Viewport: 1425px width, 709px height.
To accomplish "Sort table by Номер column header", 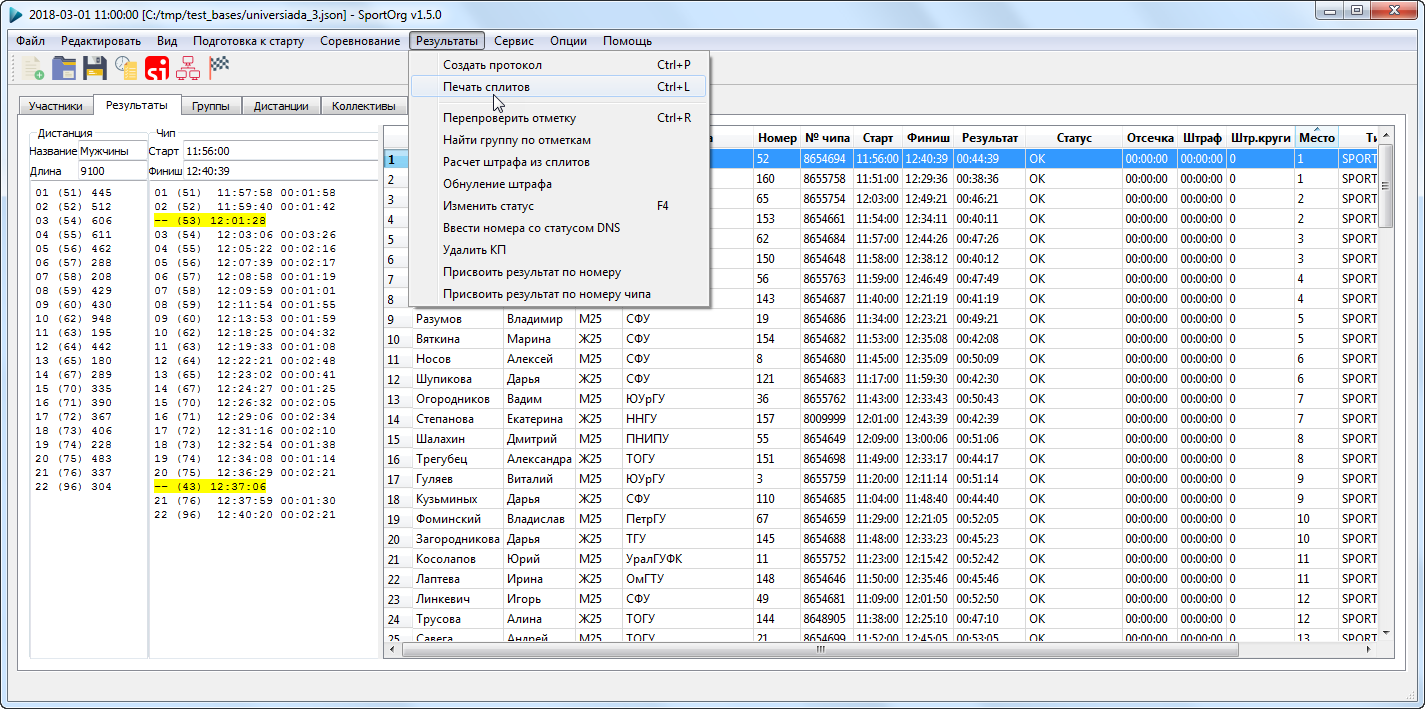I will (x=777, y=138).
